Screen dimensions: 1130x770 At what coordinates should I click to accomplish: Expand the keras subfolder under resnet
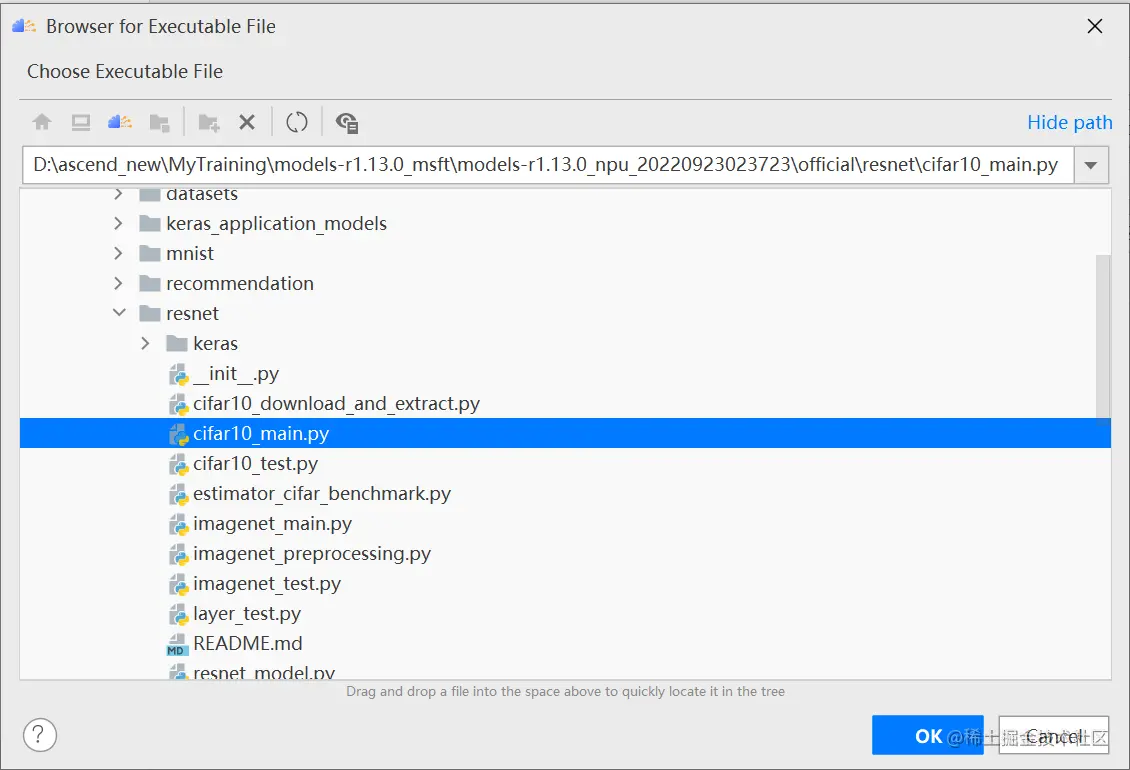pyautogui.click(x=146, y=343)
